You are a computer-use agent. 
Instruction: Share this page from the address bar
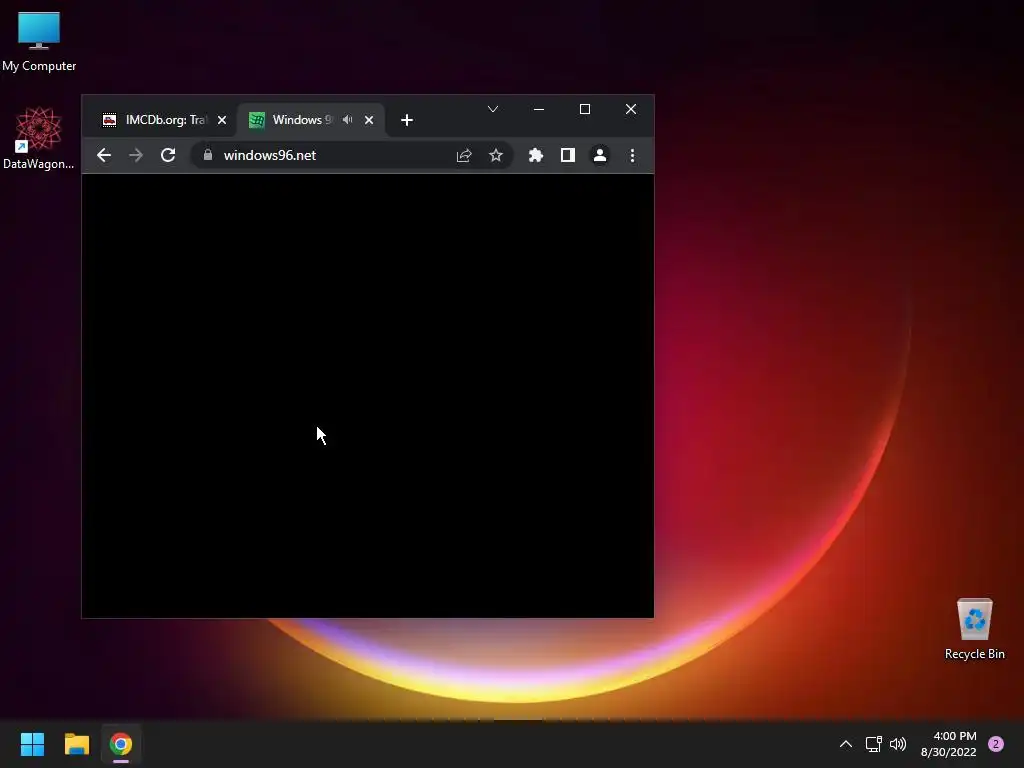coord(464,155)
